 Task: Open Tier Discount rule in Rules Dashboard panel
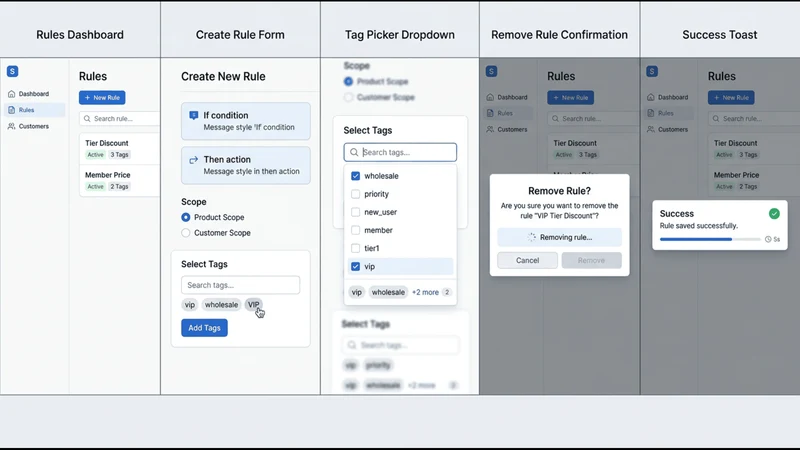pyautogui.click(x=120, y=148)
